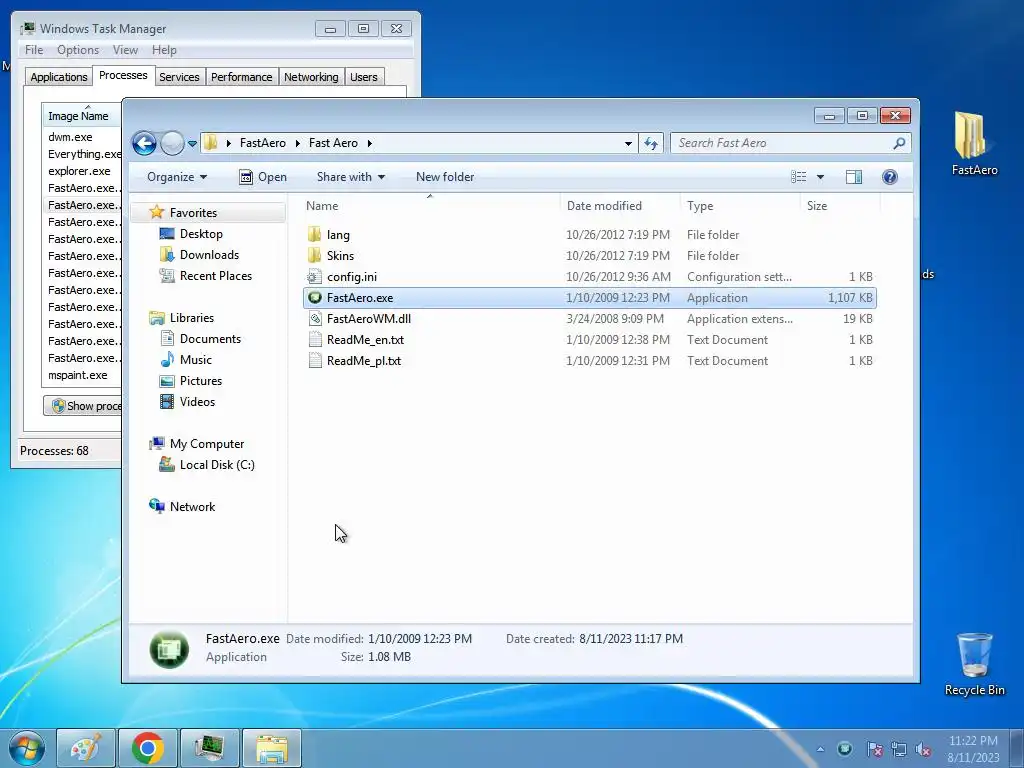Open Task Manager Help menu
Image resolution: width=1024 pixels, height=768 pixels.
click(x=164, y=50)
